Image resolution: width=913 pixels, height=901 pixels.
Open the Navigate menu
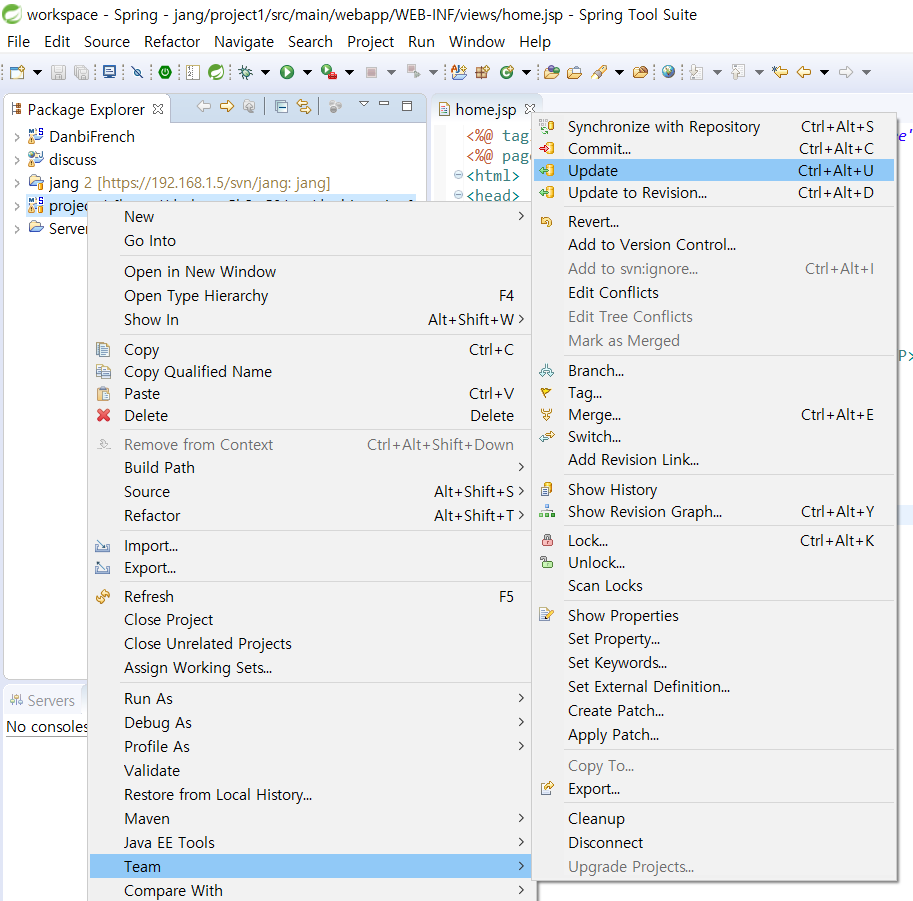point(244,42)
